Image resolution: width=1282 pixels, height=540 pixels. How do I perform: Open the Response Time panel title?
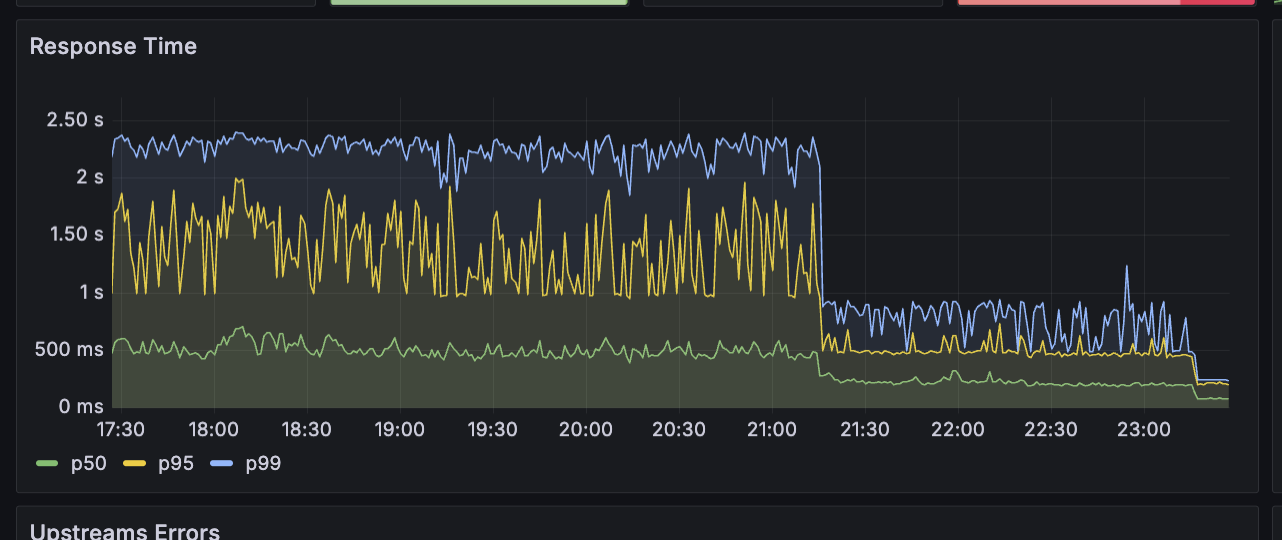[x=113, y=46]
